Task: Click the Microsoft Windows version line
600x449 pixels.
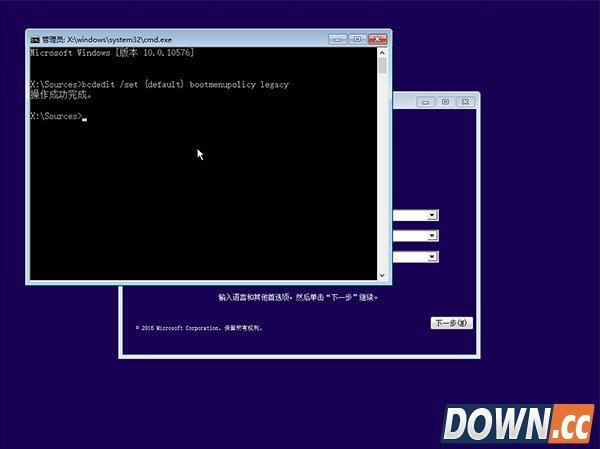Action: pos(112,53)
